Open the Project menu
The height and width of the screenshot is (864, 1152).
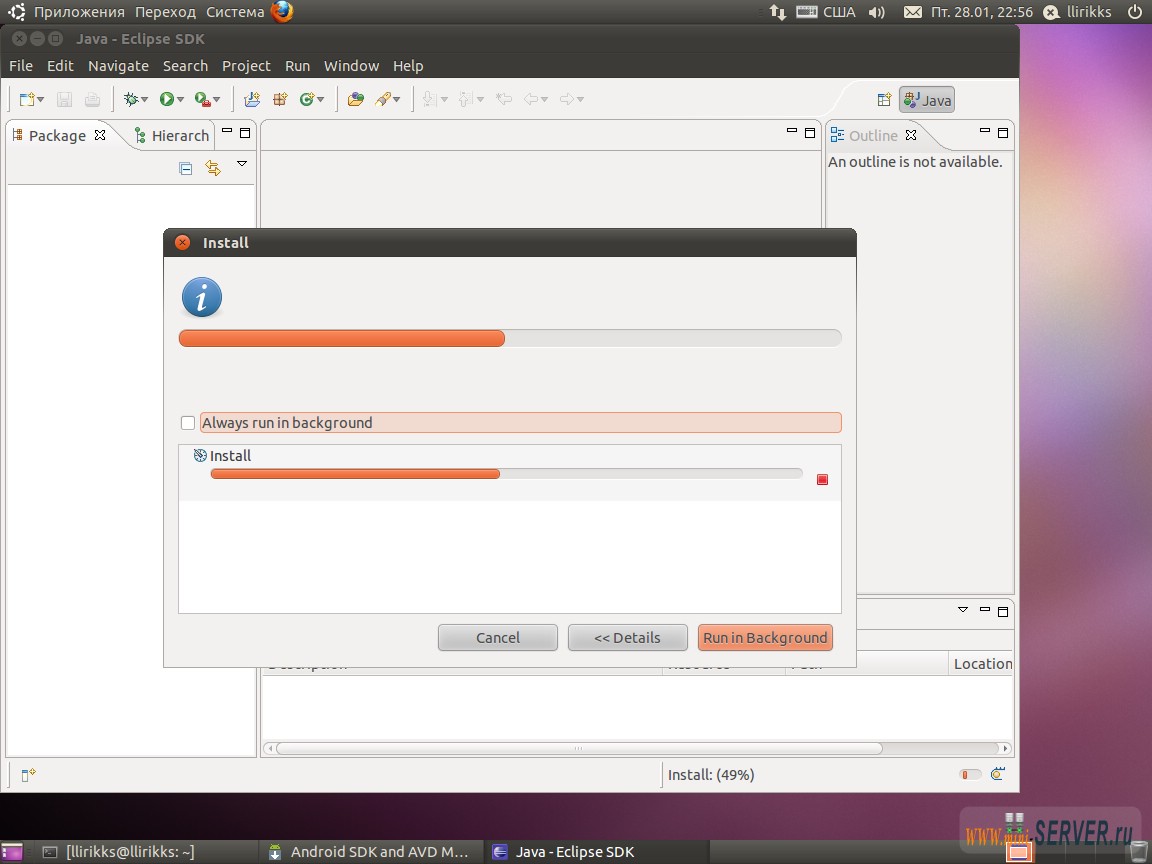point(246,66)
